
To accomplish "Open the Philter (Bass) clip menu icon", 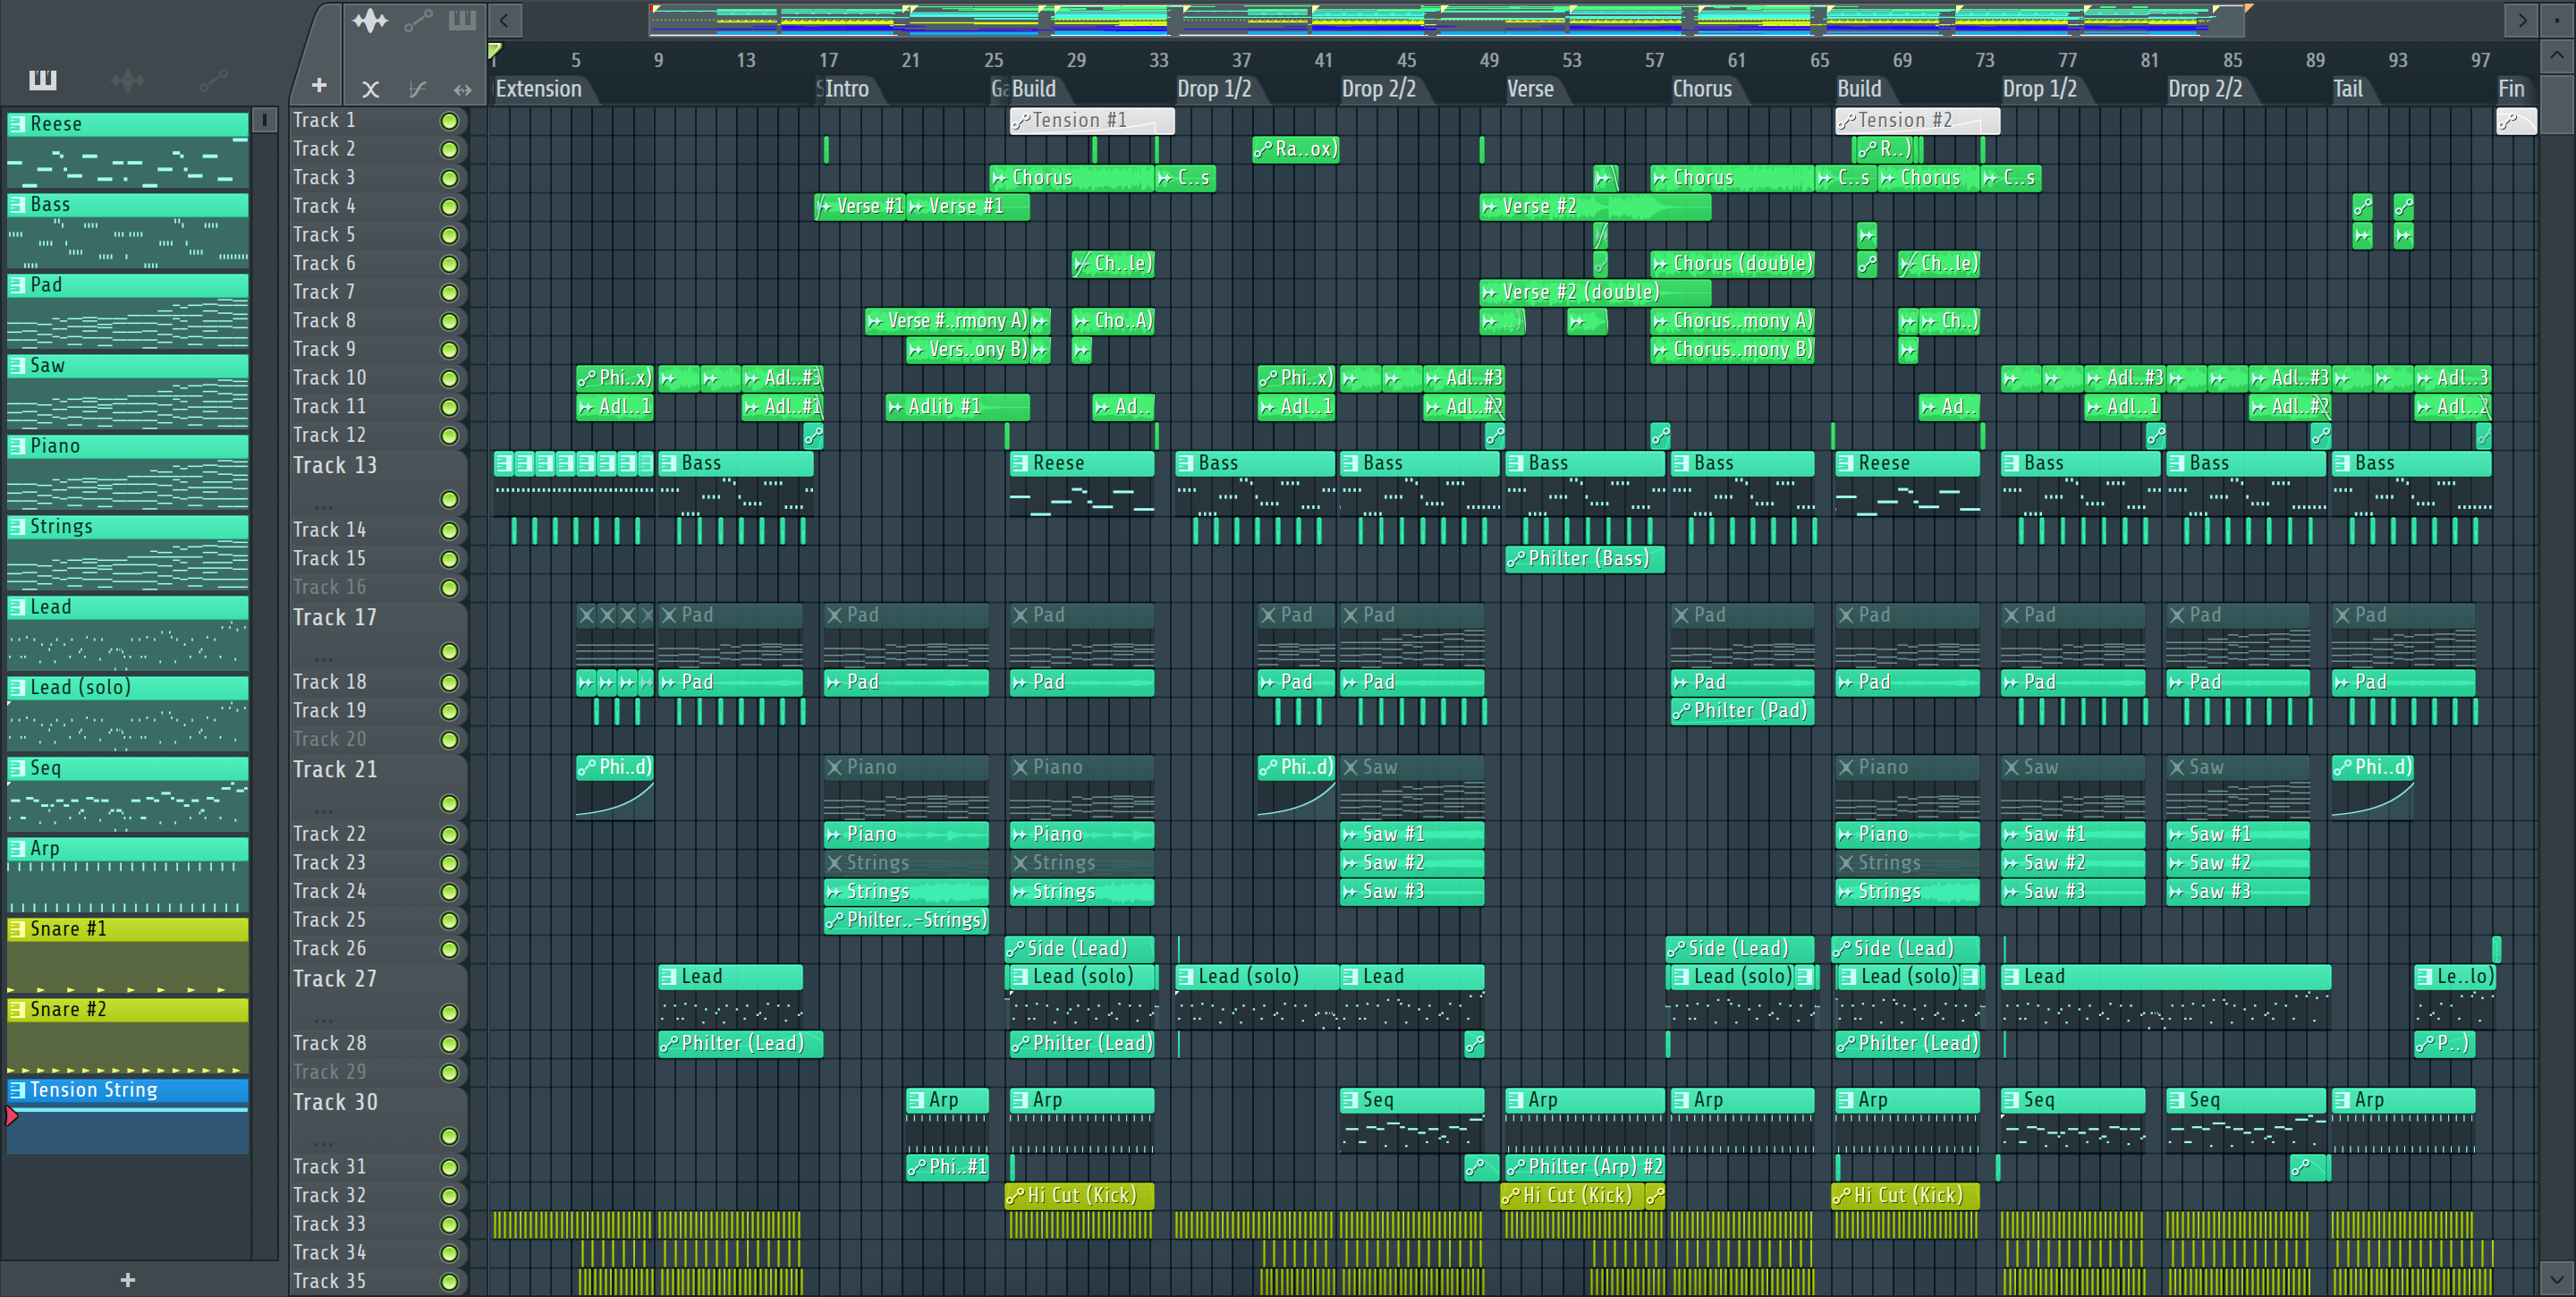I will (1517, 559).
